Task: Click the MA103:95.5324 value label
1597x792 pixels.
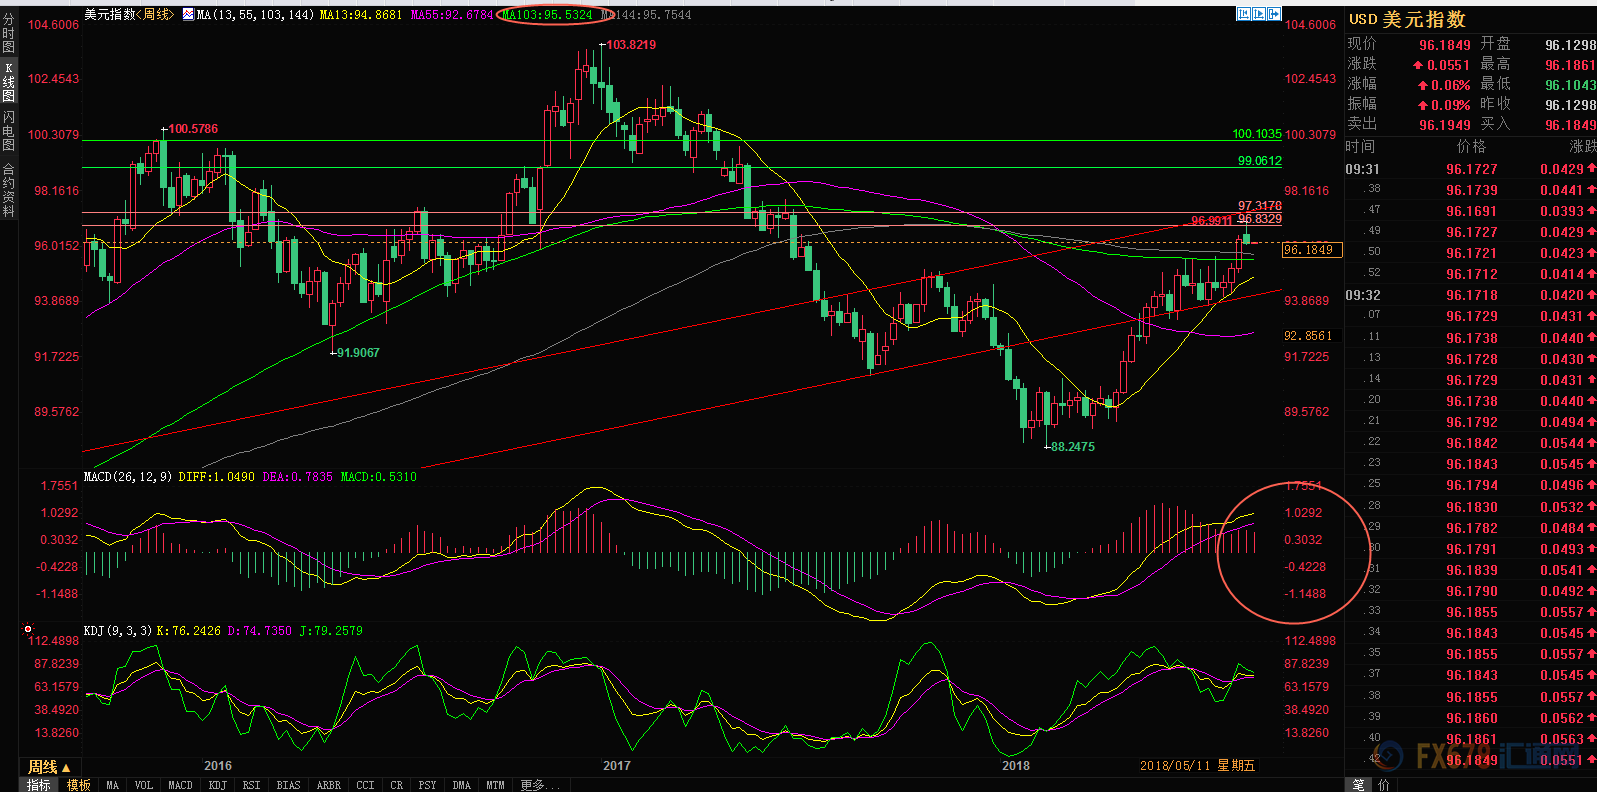Action: [547, 14]
